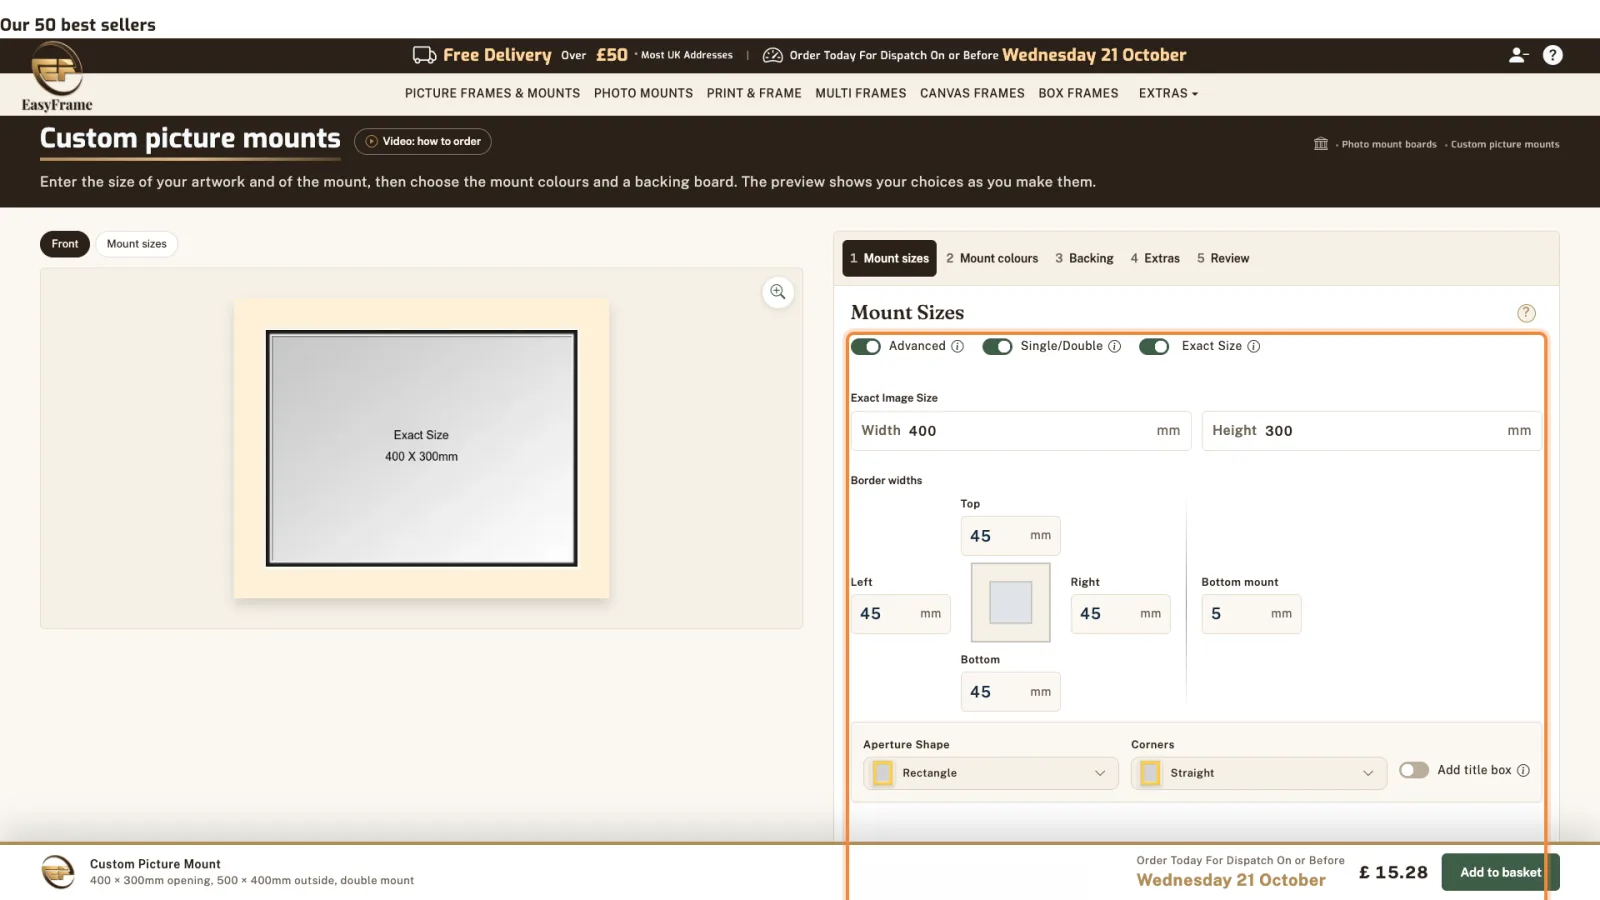The width and height of the screenshot is (1600, 900).
Task: Play the how to order video
Action: click(x=423, y=141)
